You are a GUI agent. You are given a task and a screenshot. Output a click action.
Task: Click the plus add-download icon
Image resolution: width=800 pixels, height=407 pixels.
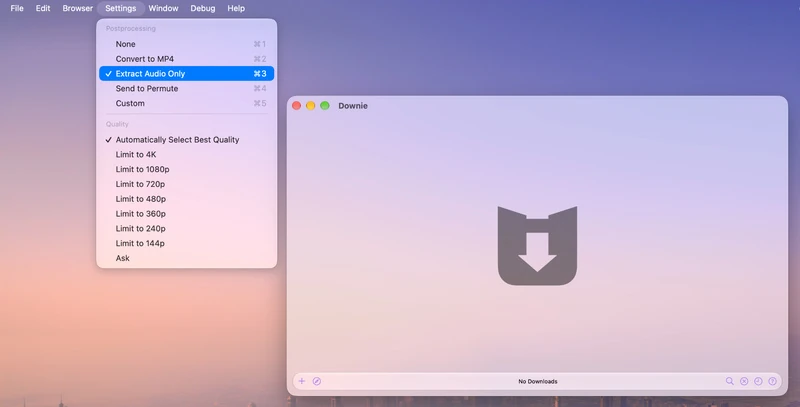[302, 381]
